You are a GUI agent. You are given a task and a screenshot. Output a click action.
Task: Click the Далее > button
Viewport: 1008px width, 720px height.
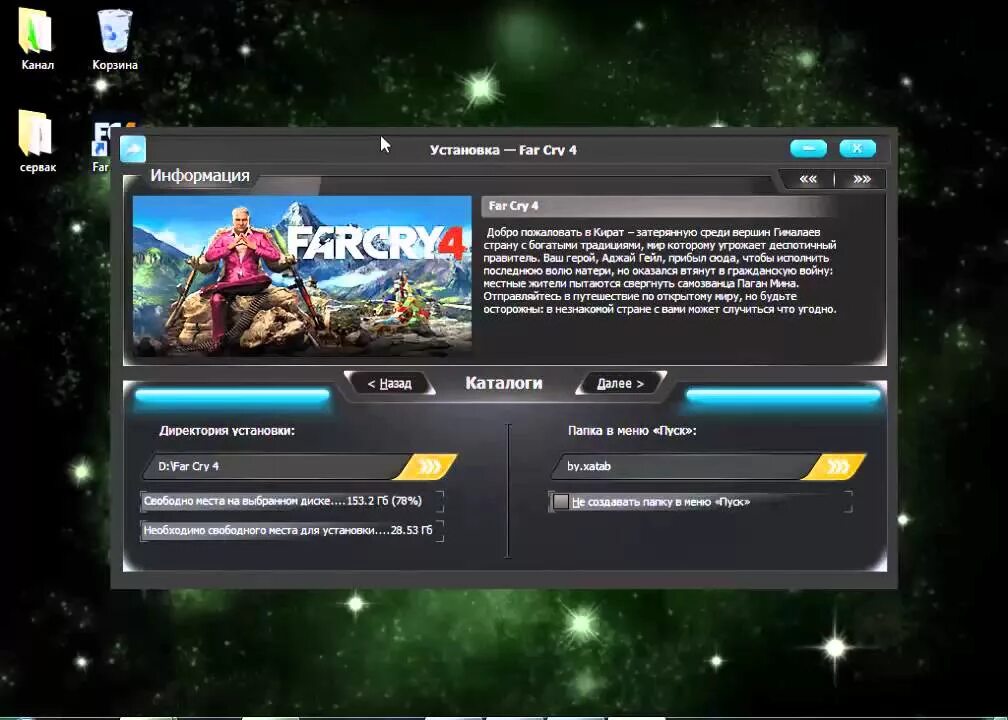point(621,384)
